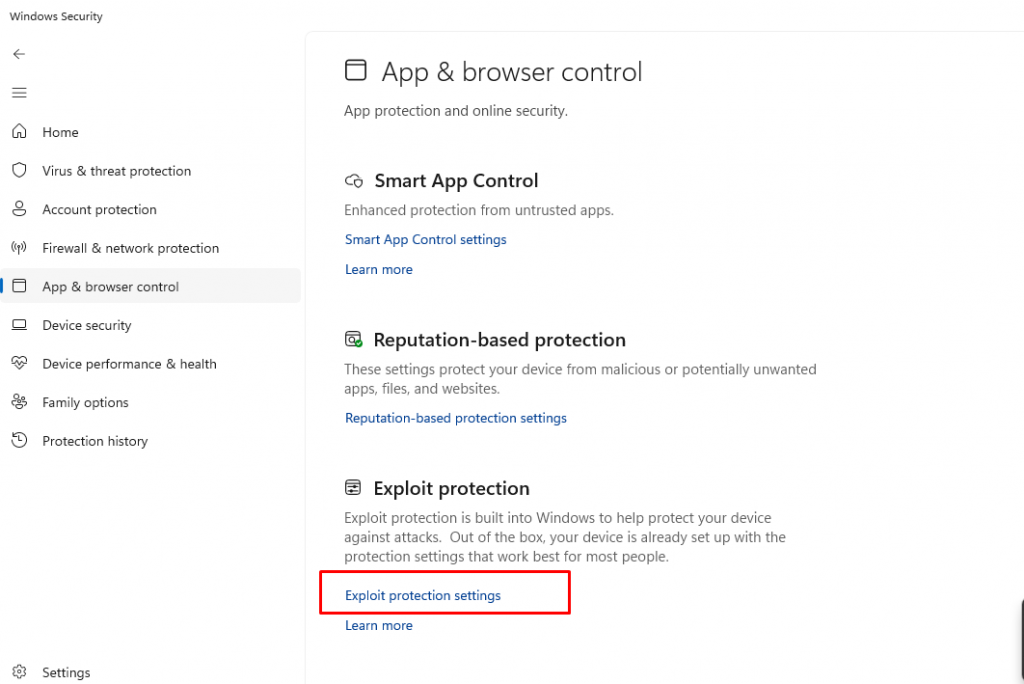Click the Settings gear icon

pos(20,672)
